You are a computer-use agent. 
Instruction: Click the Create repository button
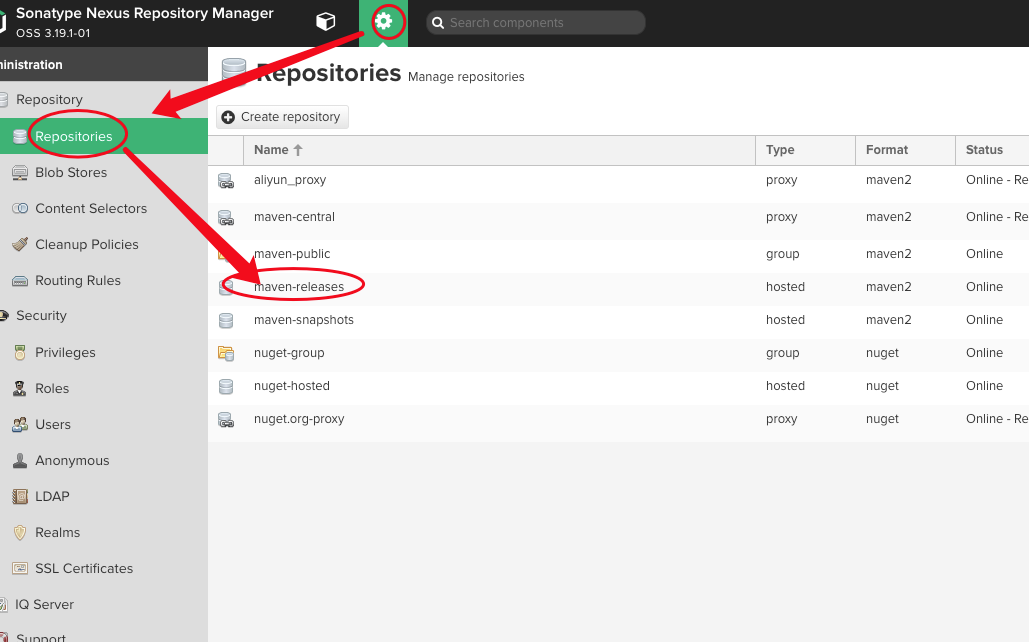click(x=282, y=117)
